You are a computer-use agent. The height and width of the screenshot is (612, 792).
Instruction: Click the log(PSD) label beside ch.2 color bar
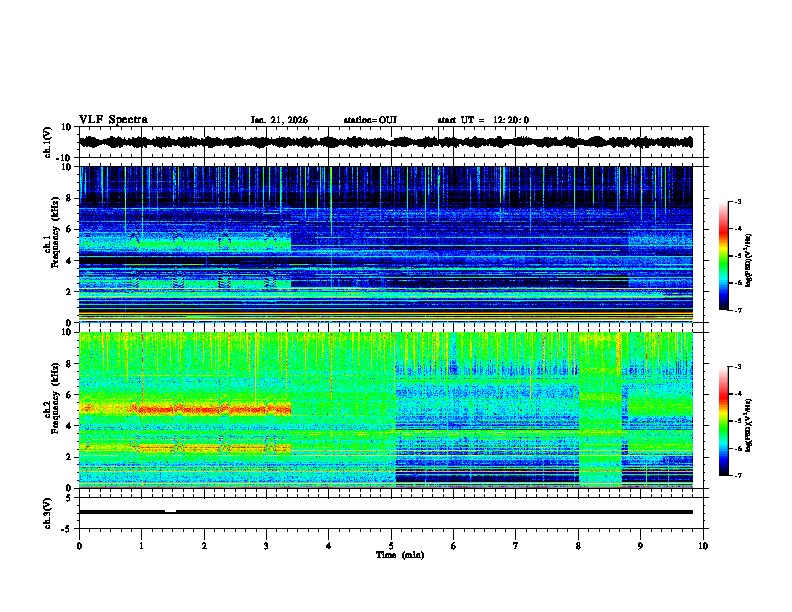tap(749, 425)
